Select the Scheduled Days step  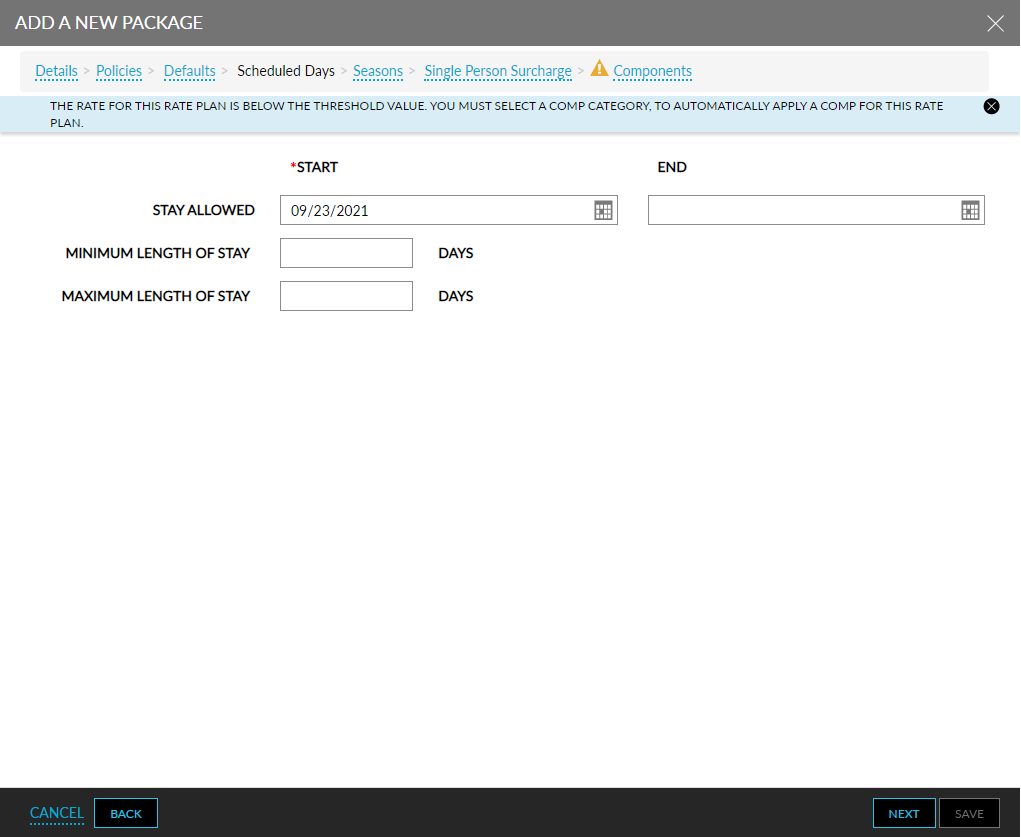(x=286, y=71)
